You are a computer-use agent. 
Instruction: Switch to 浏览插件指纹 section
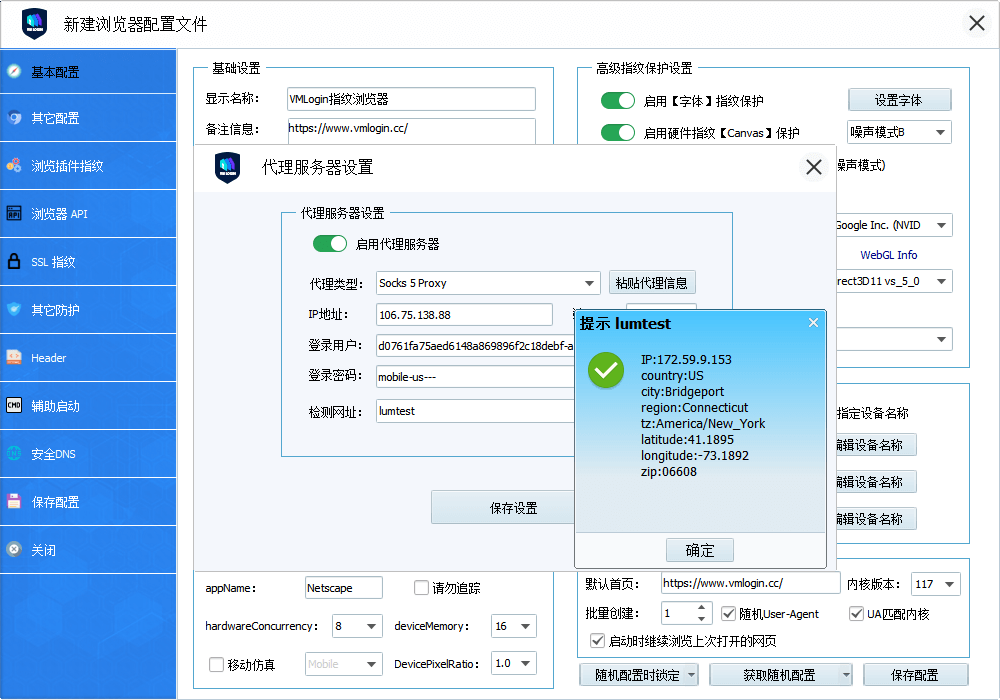(88, 166)
